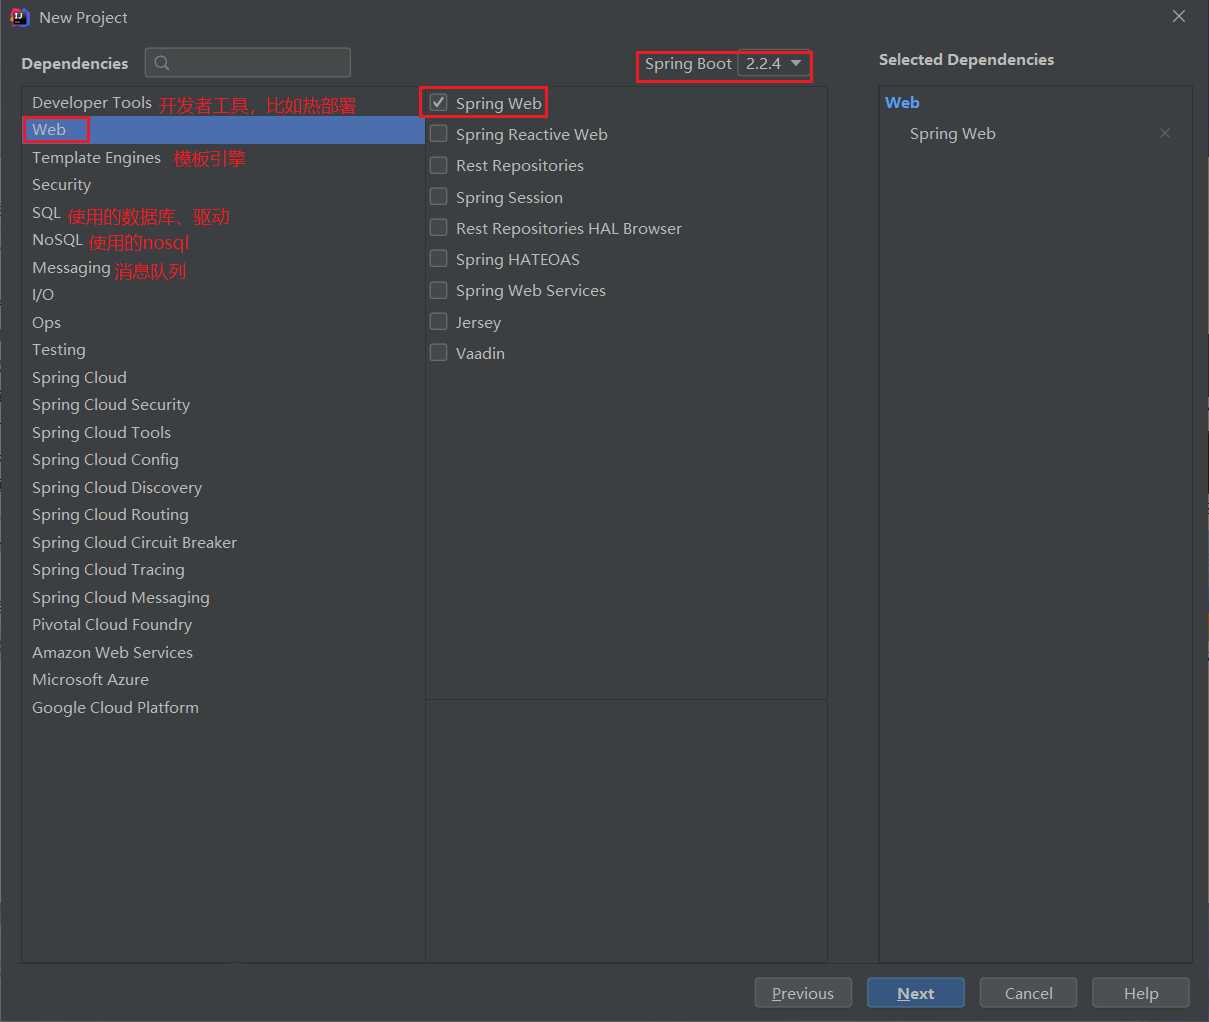1209x1022 pixels.
Task: Choose Spring Cloud Routing category
Action: pos(224,515)
